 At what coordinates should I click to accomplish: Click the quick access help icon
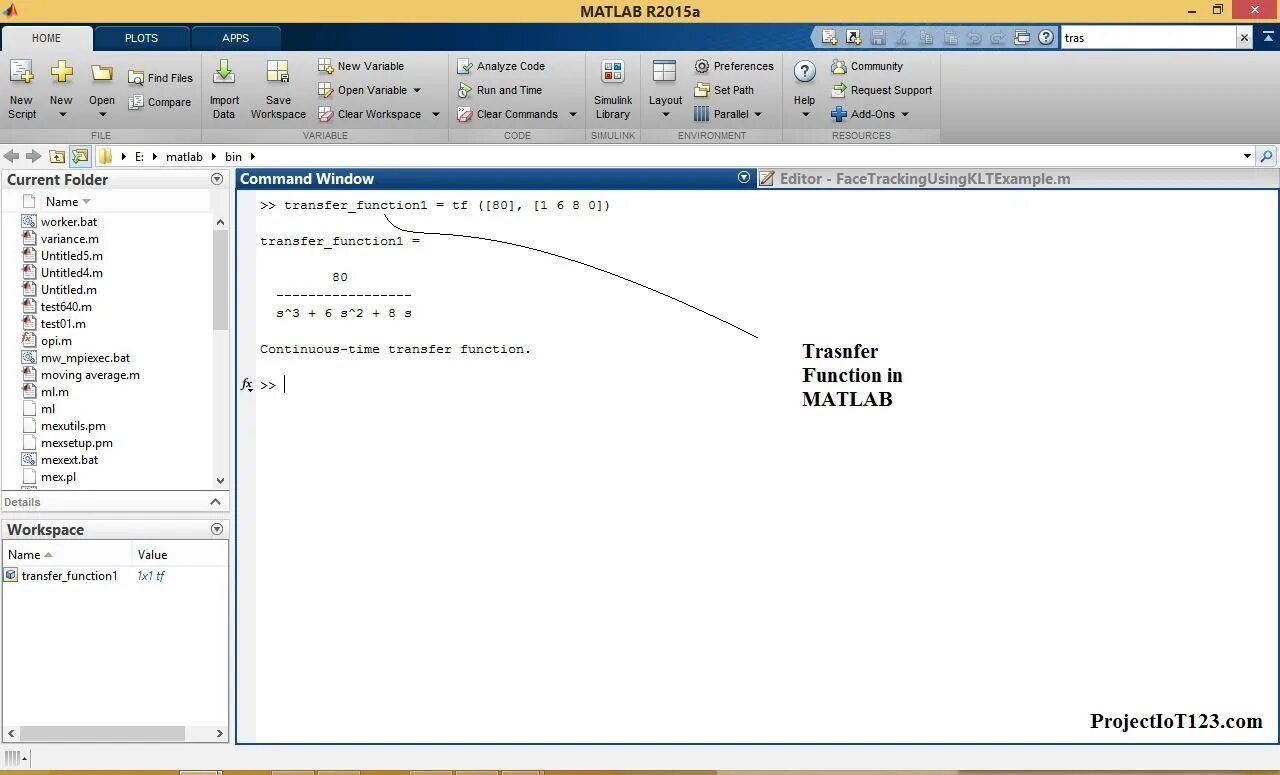click(x=1046, y=38)
